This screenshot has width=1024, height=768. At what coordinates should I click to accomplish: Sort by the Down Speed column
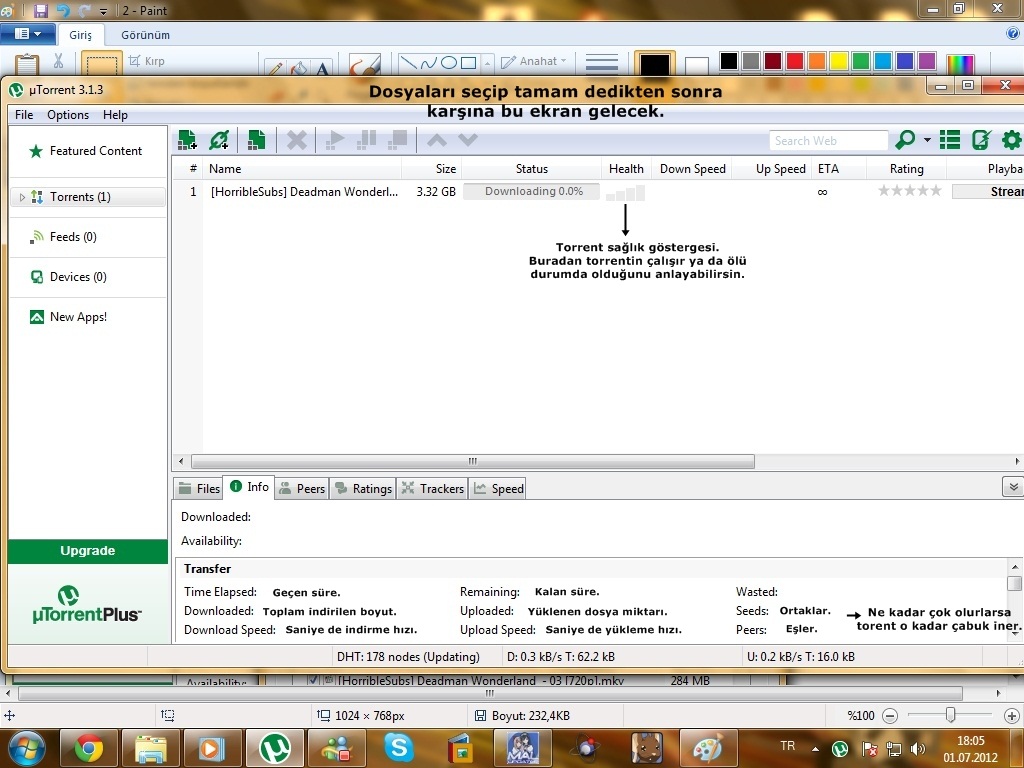pyautogui.click(x=692, y=169)
